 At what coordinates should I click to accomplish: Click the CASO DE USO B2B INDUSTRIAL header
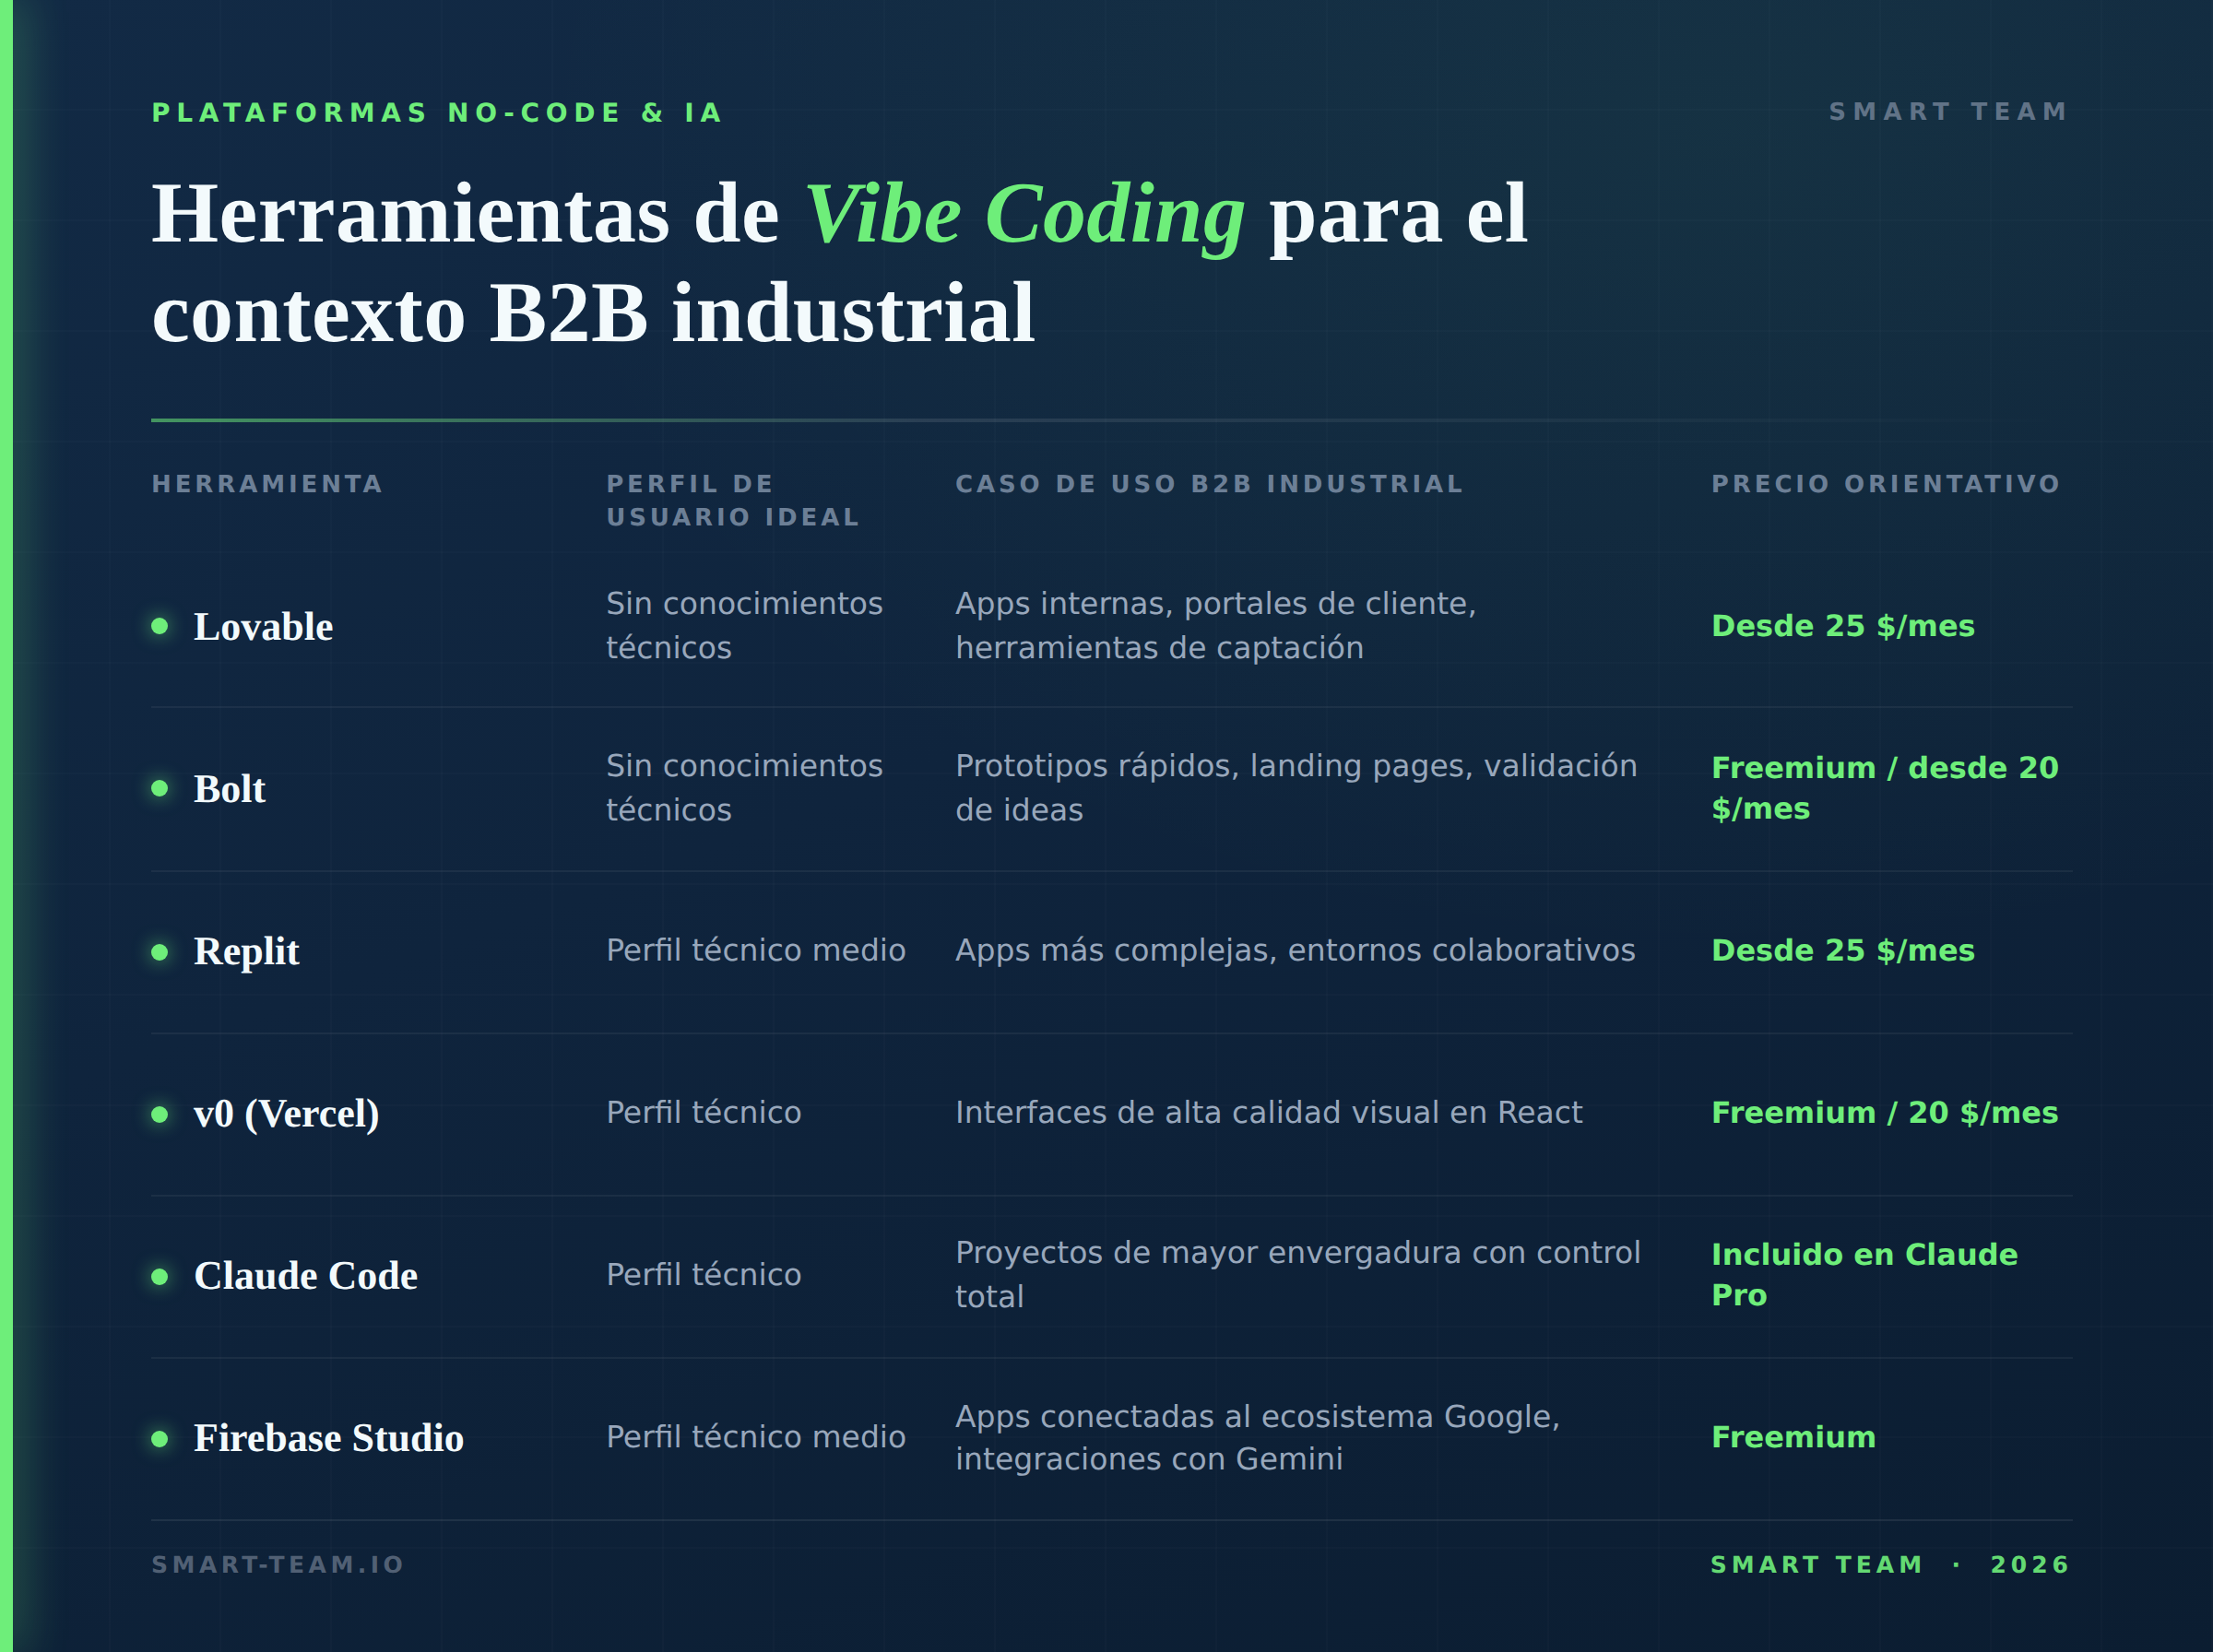click(x=1209, y=484)
